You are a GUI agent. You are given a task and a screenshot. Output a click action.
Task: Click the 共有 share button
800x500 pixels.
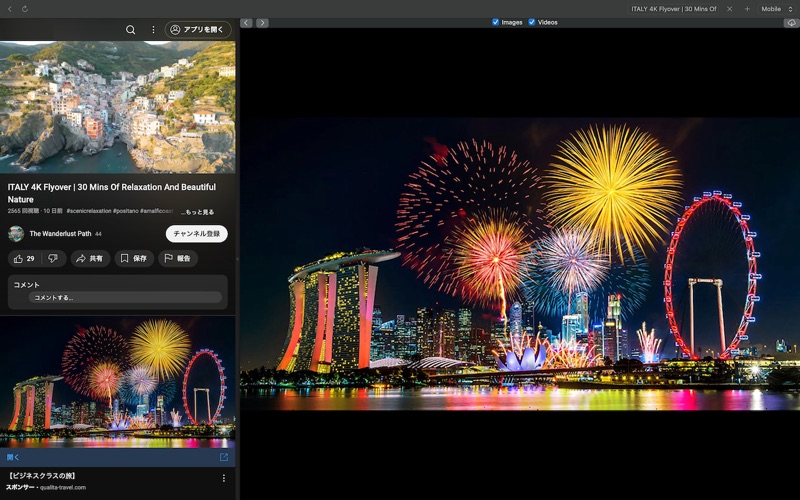tap(90, 259)
